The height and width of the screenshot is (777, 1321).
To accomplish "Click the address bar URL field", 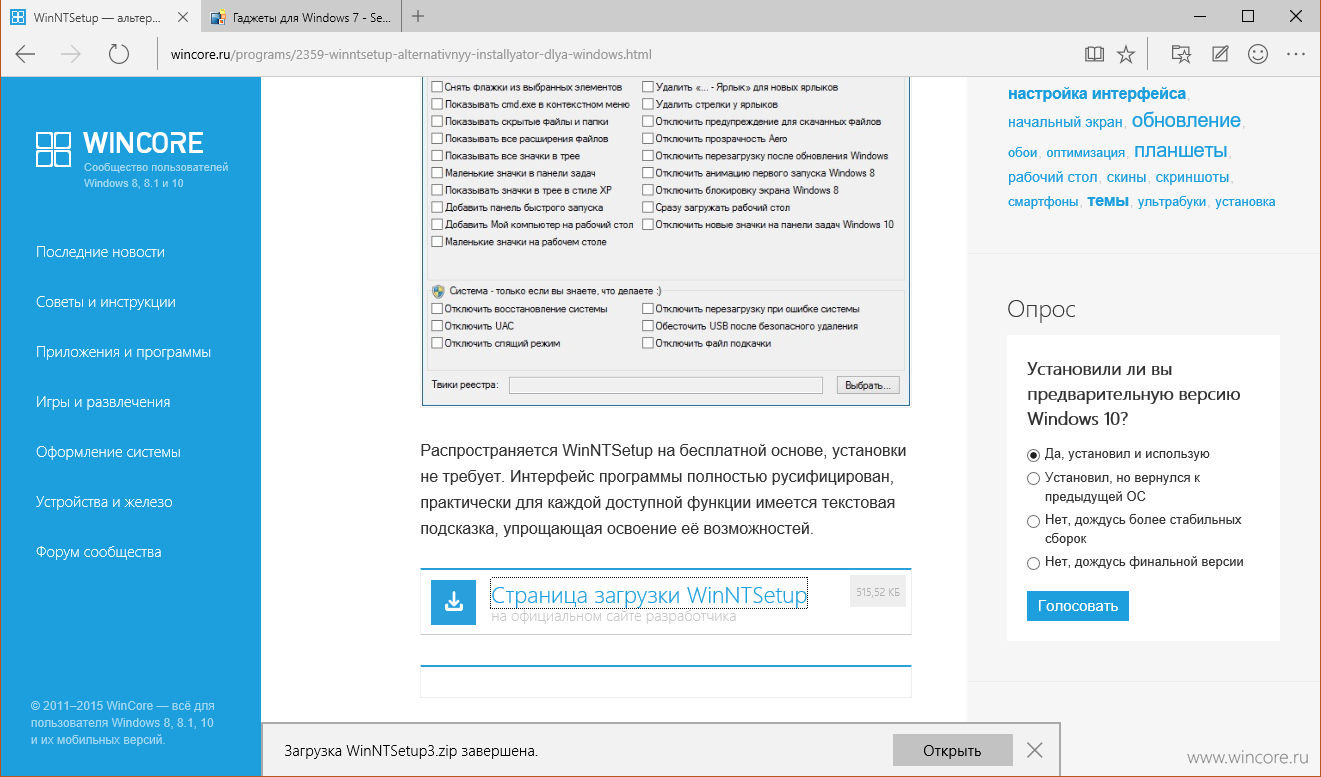I will 615,54.
